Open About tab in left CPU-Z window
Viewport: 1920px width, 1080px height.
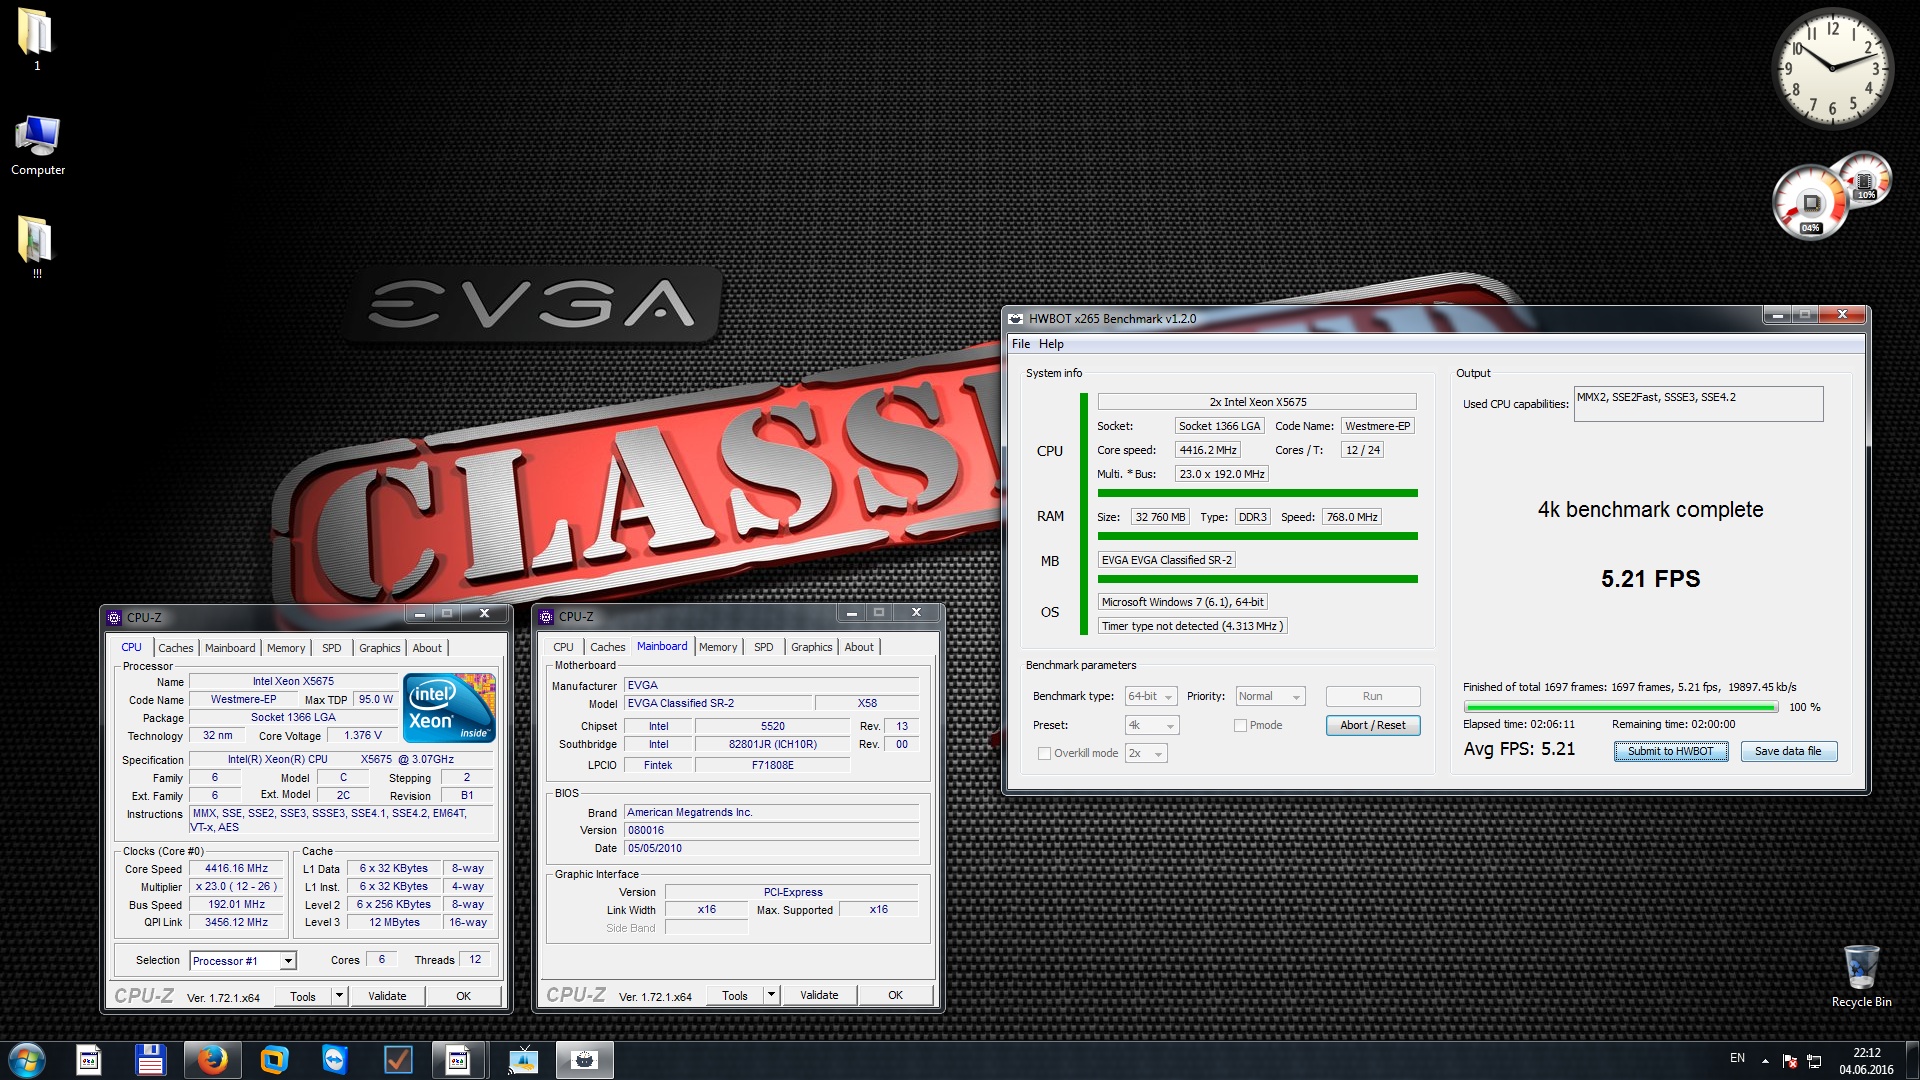(x=427, y=648)
